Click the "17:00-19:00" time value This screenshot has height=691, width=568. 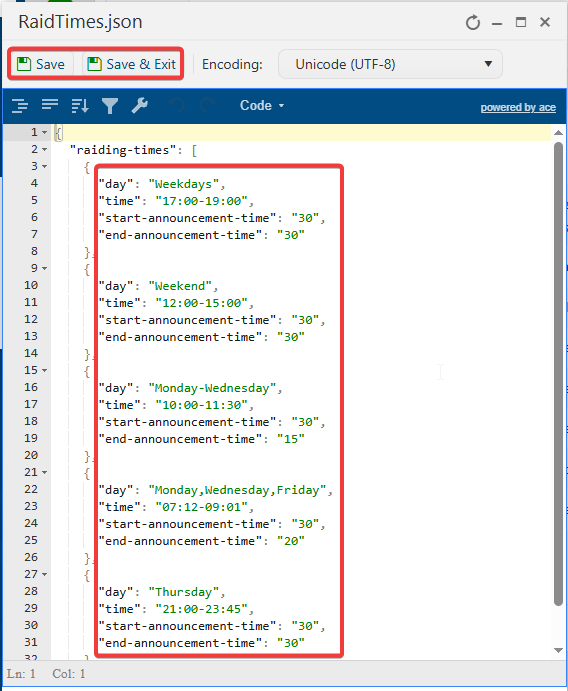(x=201, y=201)
